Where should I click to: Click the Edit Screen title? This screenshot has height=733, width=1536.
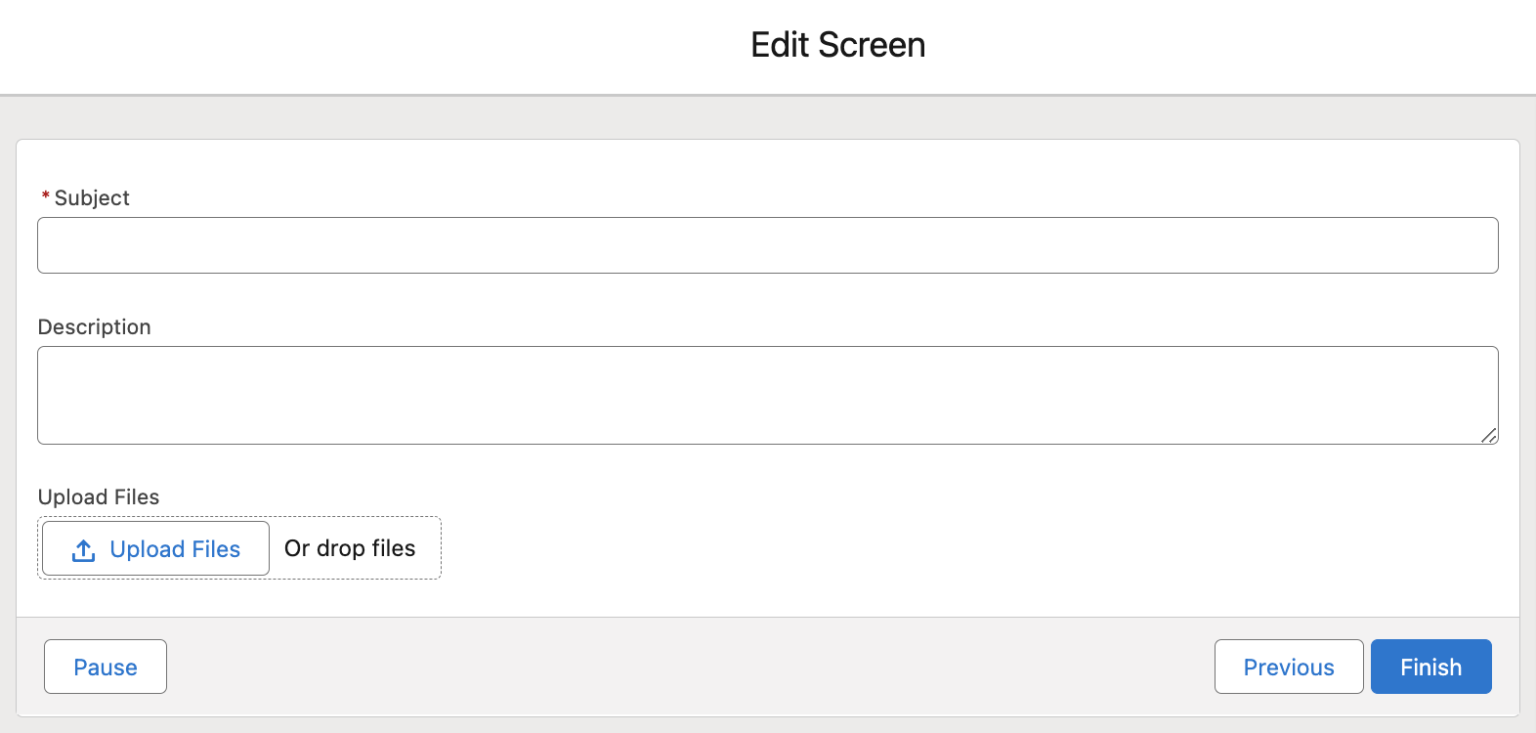pyautogui.click(x=837, y=45)
